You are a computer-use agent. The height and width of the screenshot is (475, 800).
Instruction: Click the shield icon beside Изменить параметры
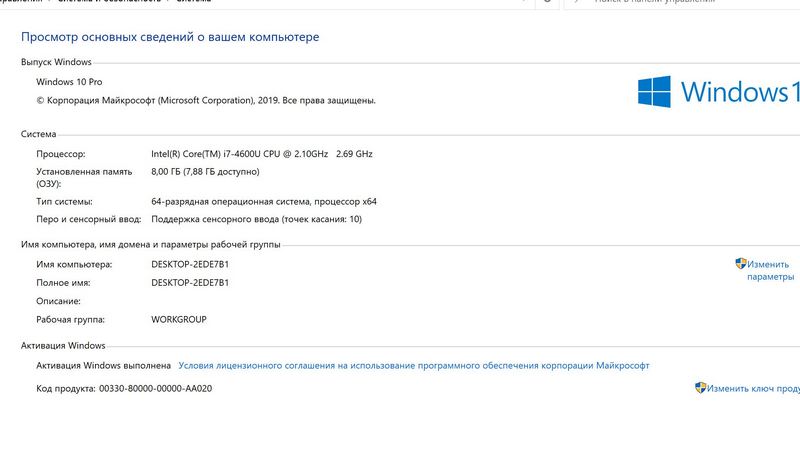pos(741,264)
